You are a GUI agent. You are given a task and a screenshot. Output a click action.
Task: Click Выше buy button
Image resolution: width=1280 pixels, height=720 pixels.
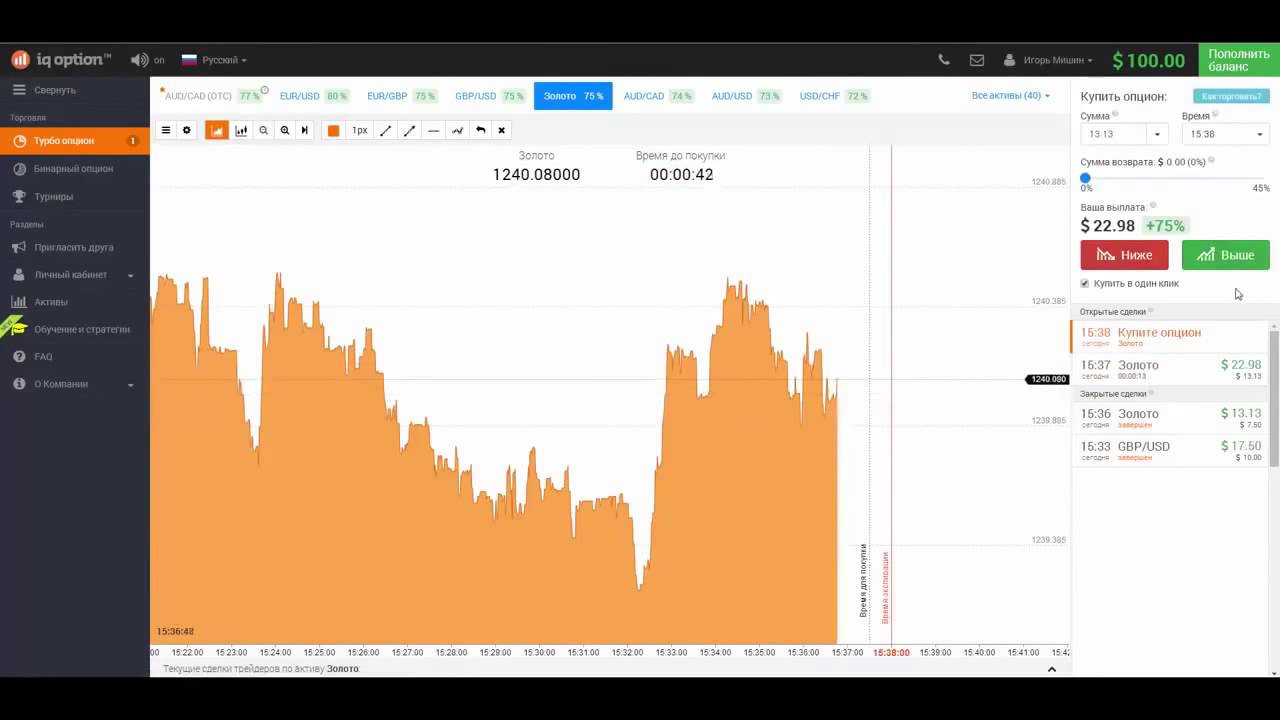pyautogui.click(x=1226, y=255)
